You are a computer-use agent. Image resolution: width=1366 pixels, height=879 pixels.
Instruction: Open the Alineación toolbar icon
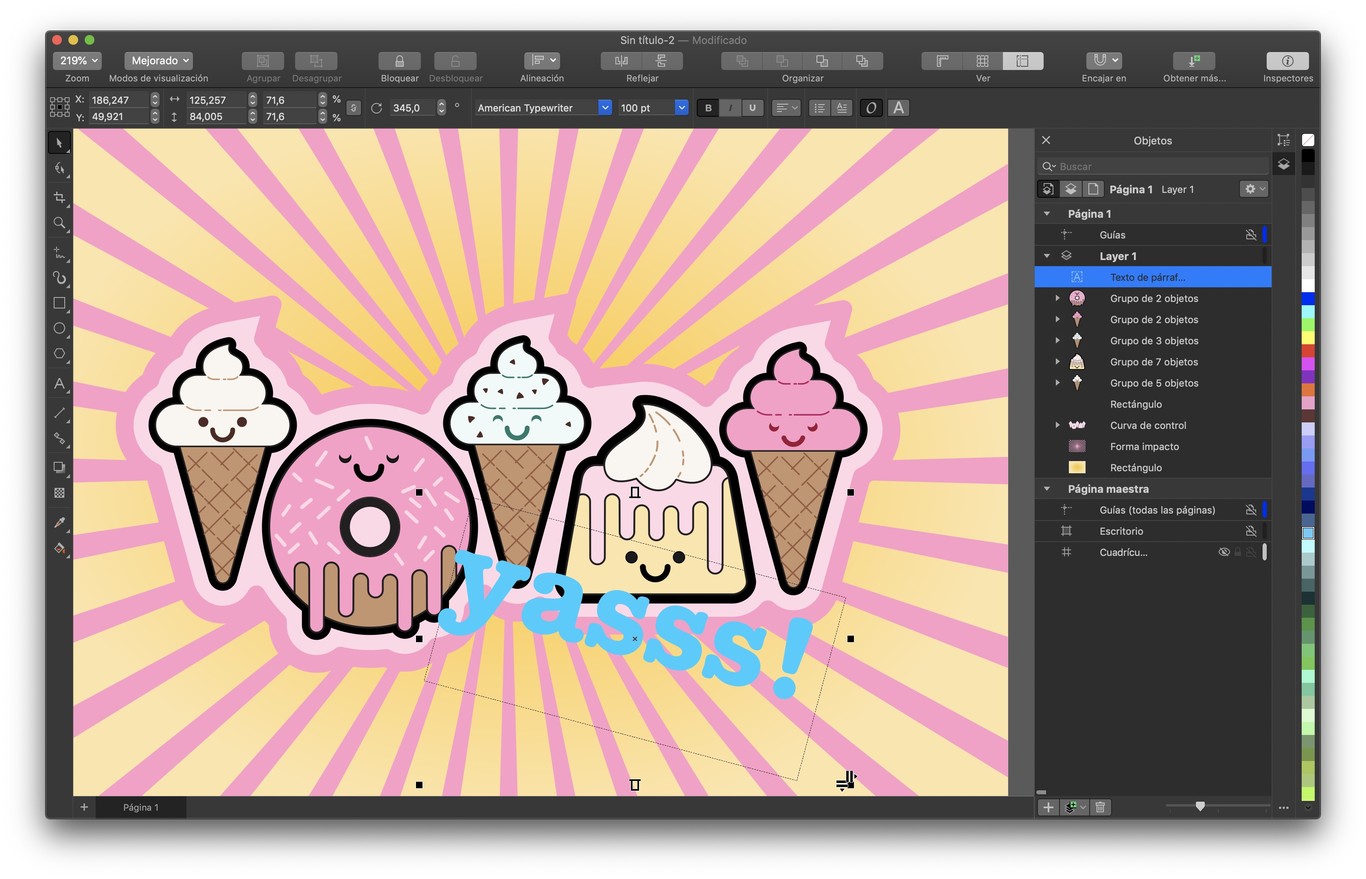[x=540, y=62]
